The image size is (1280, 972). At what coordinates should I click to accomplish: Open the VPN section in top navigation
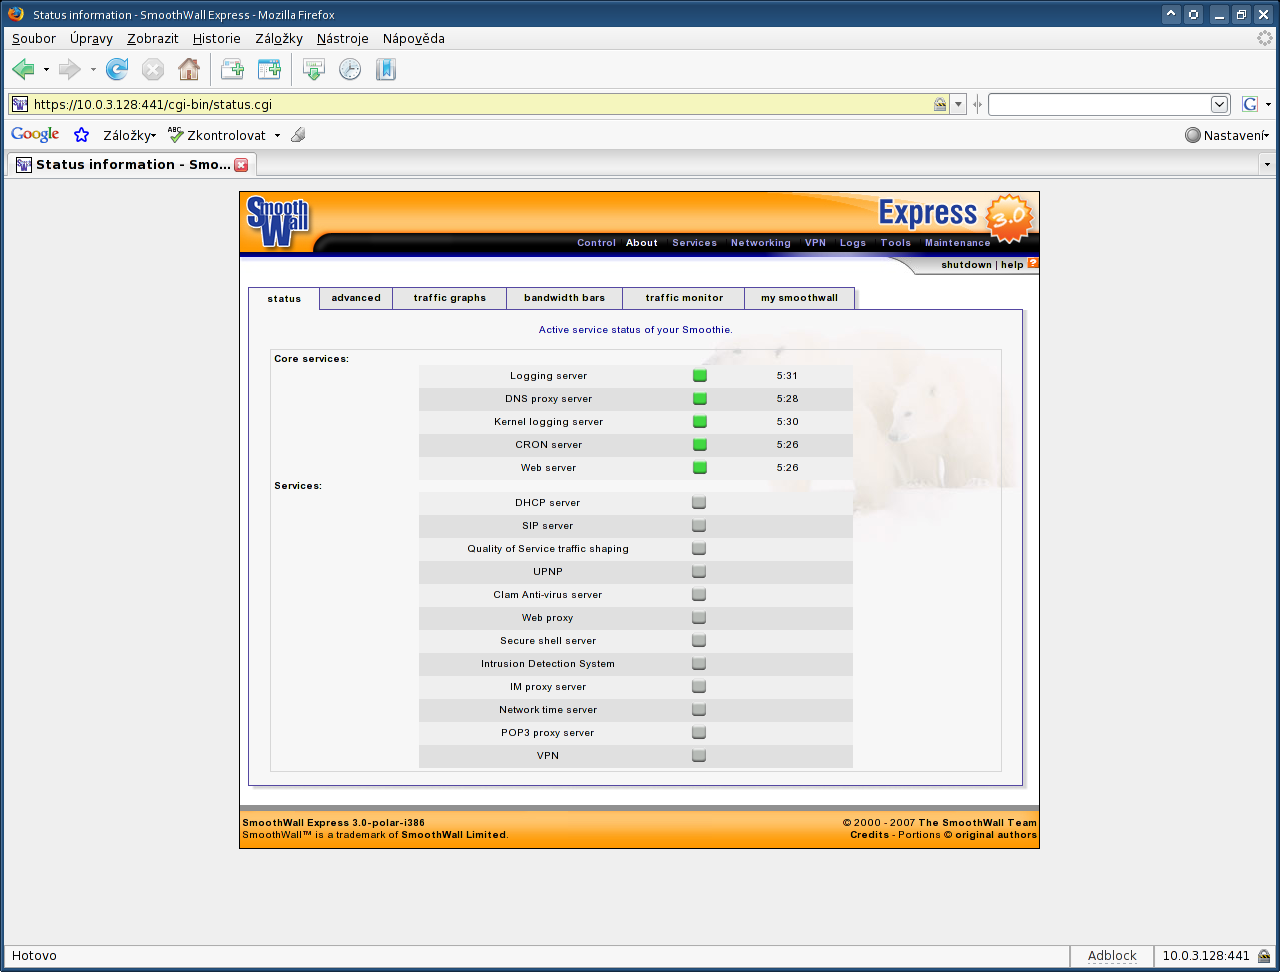(816, 243)
